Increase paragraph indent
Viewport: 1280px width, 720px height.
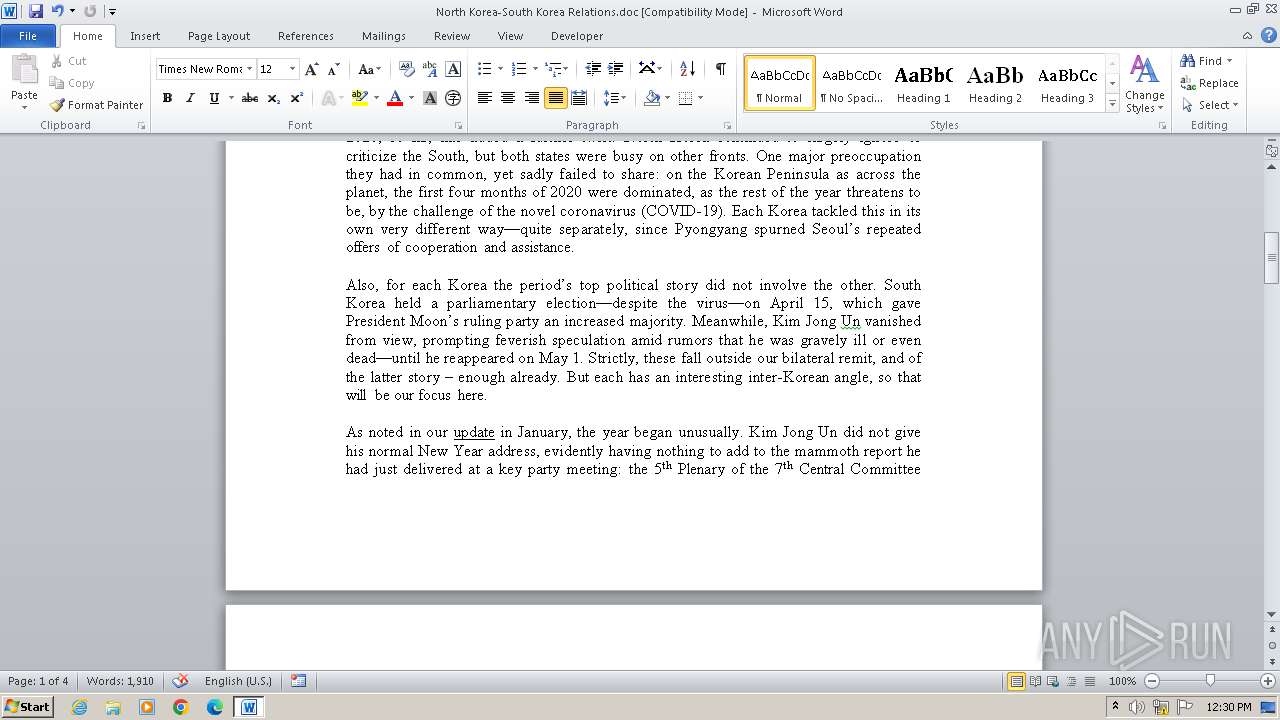coord(616,69)
